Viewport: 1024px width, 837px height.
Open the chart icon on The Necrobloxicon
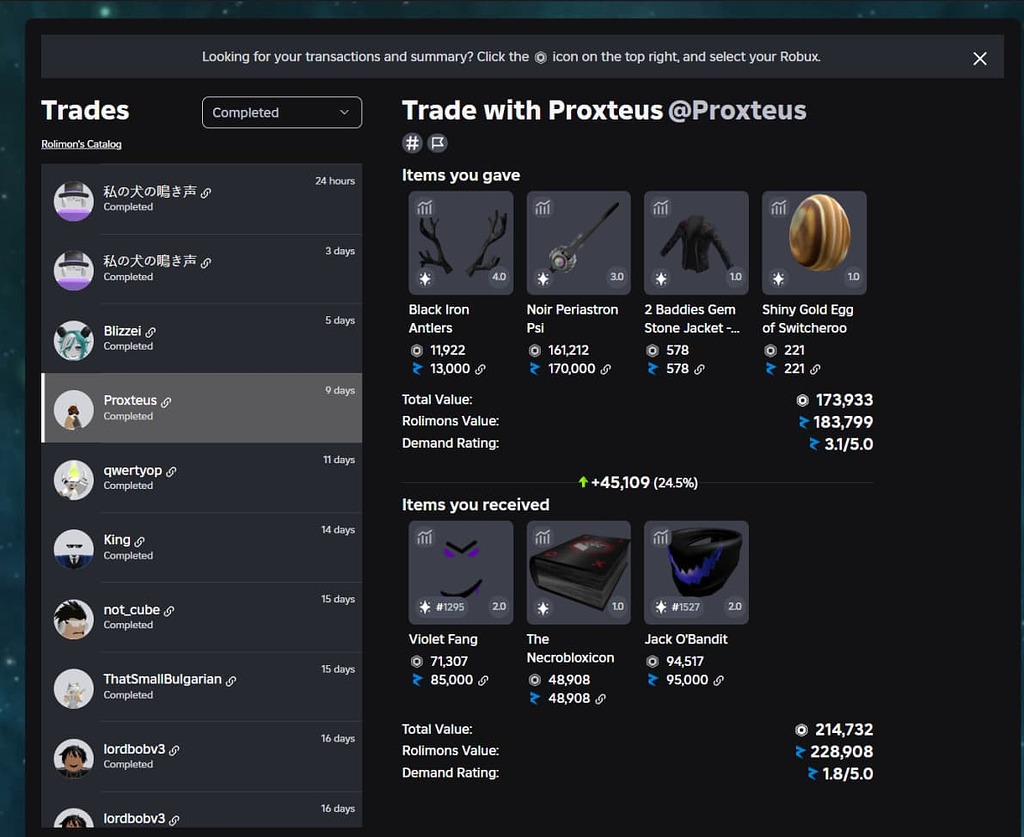543,538
